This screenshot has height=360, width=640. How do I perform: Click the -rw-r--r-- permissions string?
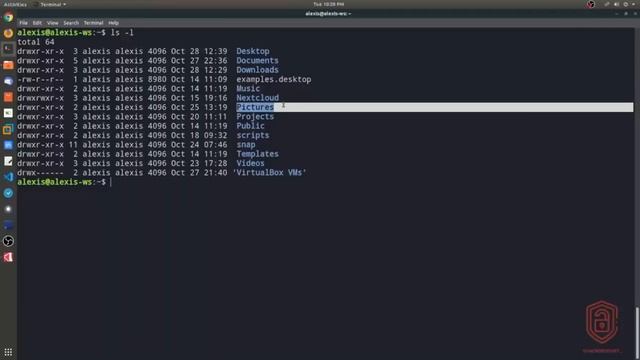coord(40,79)
